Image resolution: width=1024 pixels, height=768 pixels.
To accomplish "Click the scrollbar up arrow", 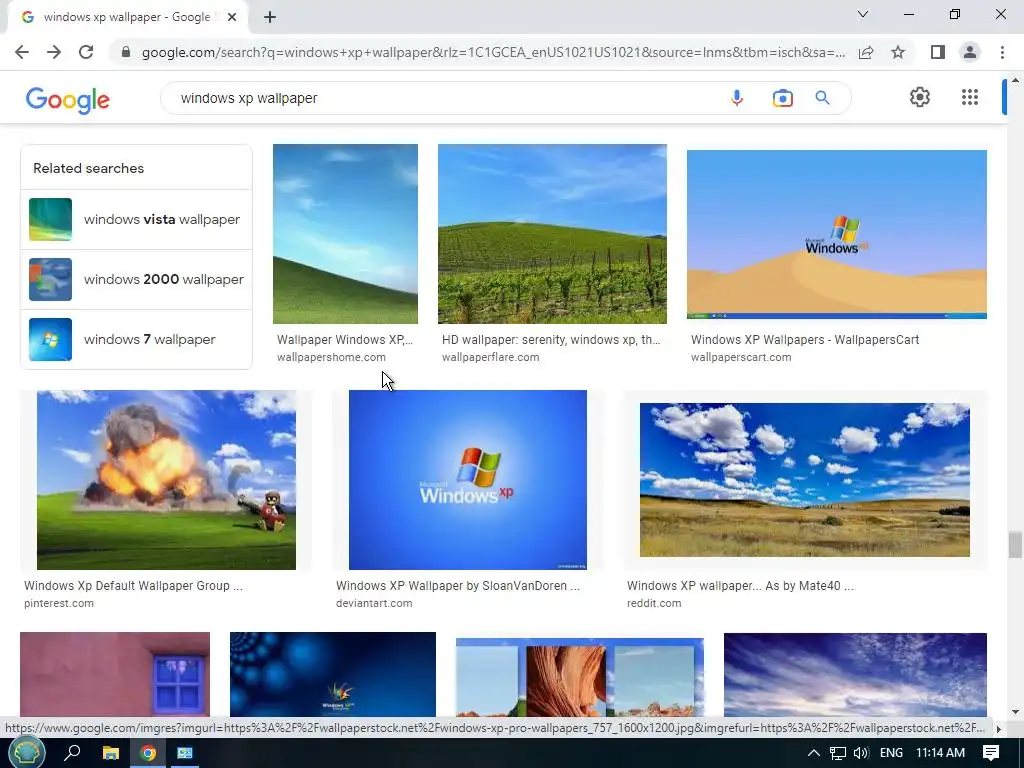I will (x=1015, y=80).
